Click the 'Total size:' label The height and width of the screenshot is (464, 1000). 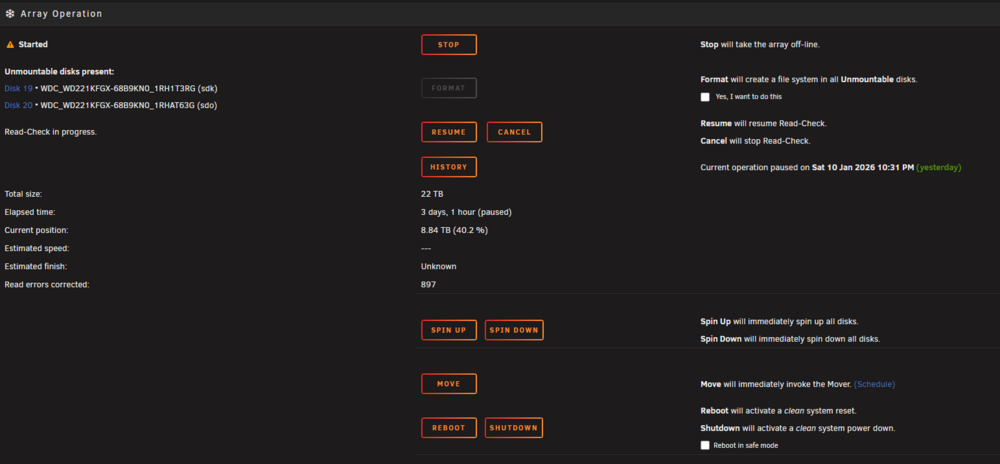(x=23, y=194)
